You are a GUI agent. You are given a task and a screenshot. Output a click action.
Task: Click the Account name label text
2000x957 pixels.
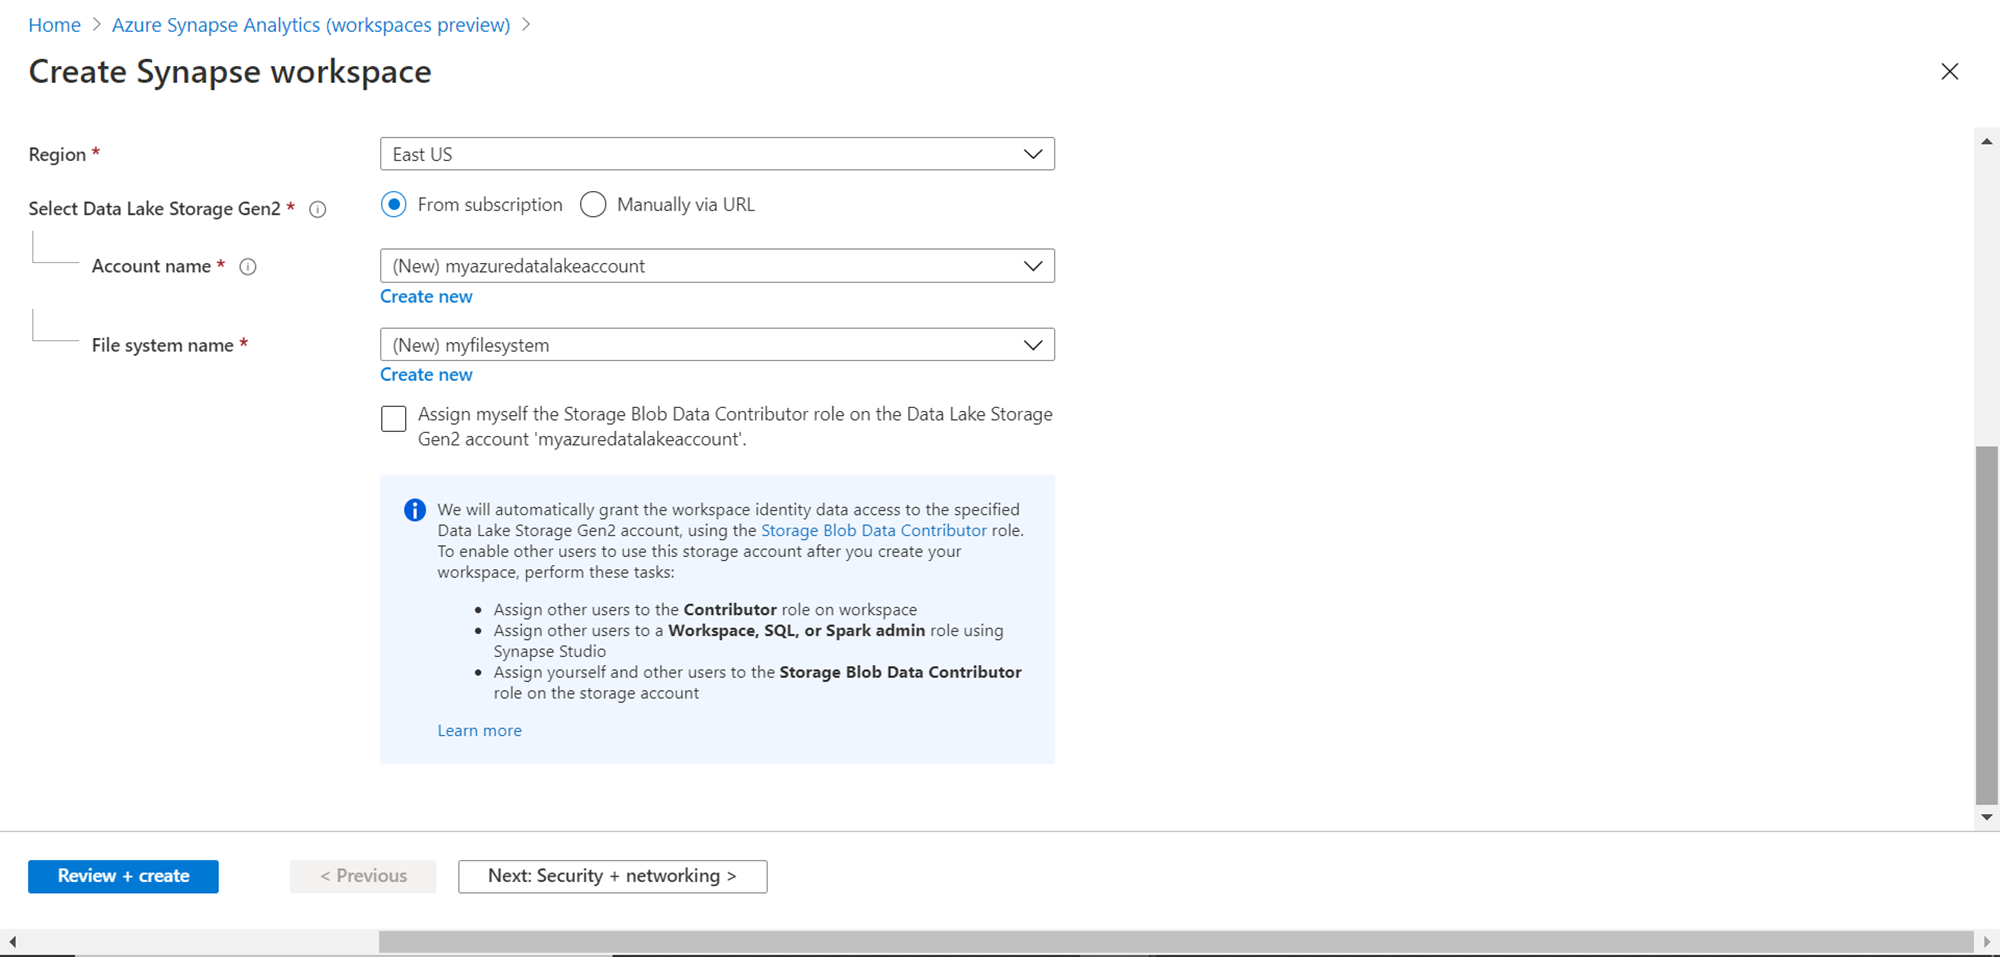pos(151,266)
